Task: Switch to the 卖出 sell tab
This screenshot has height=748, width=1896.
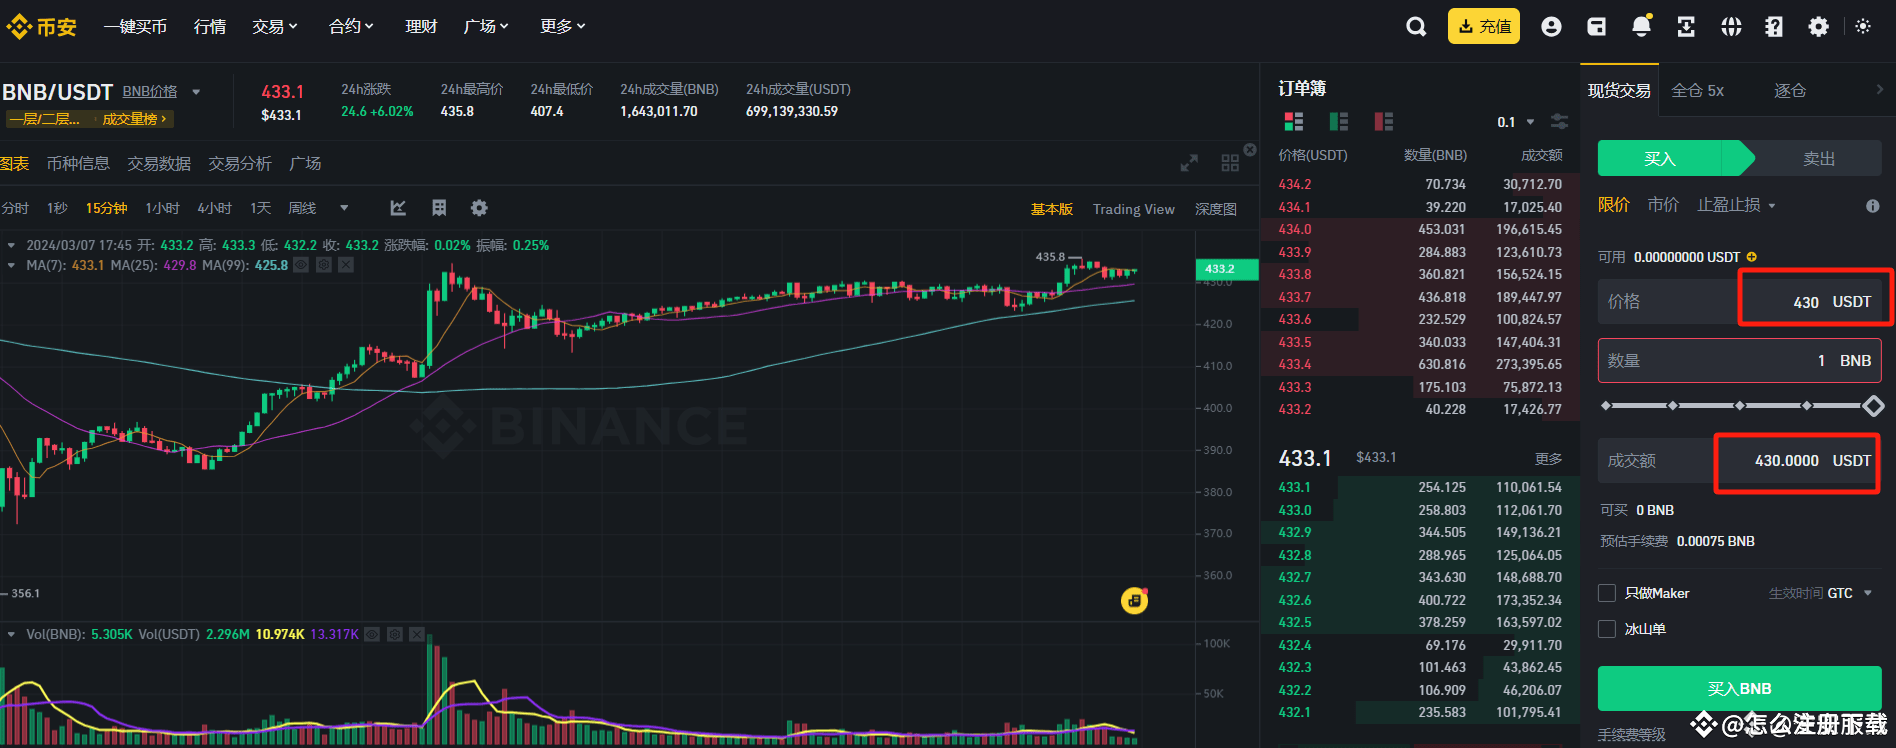Action: click(x=1818, y=159)
